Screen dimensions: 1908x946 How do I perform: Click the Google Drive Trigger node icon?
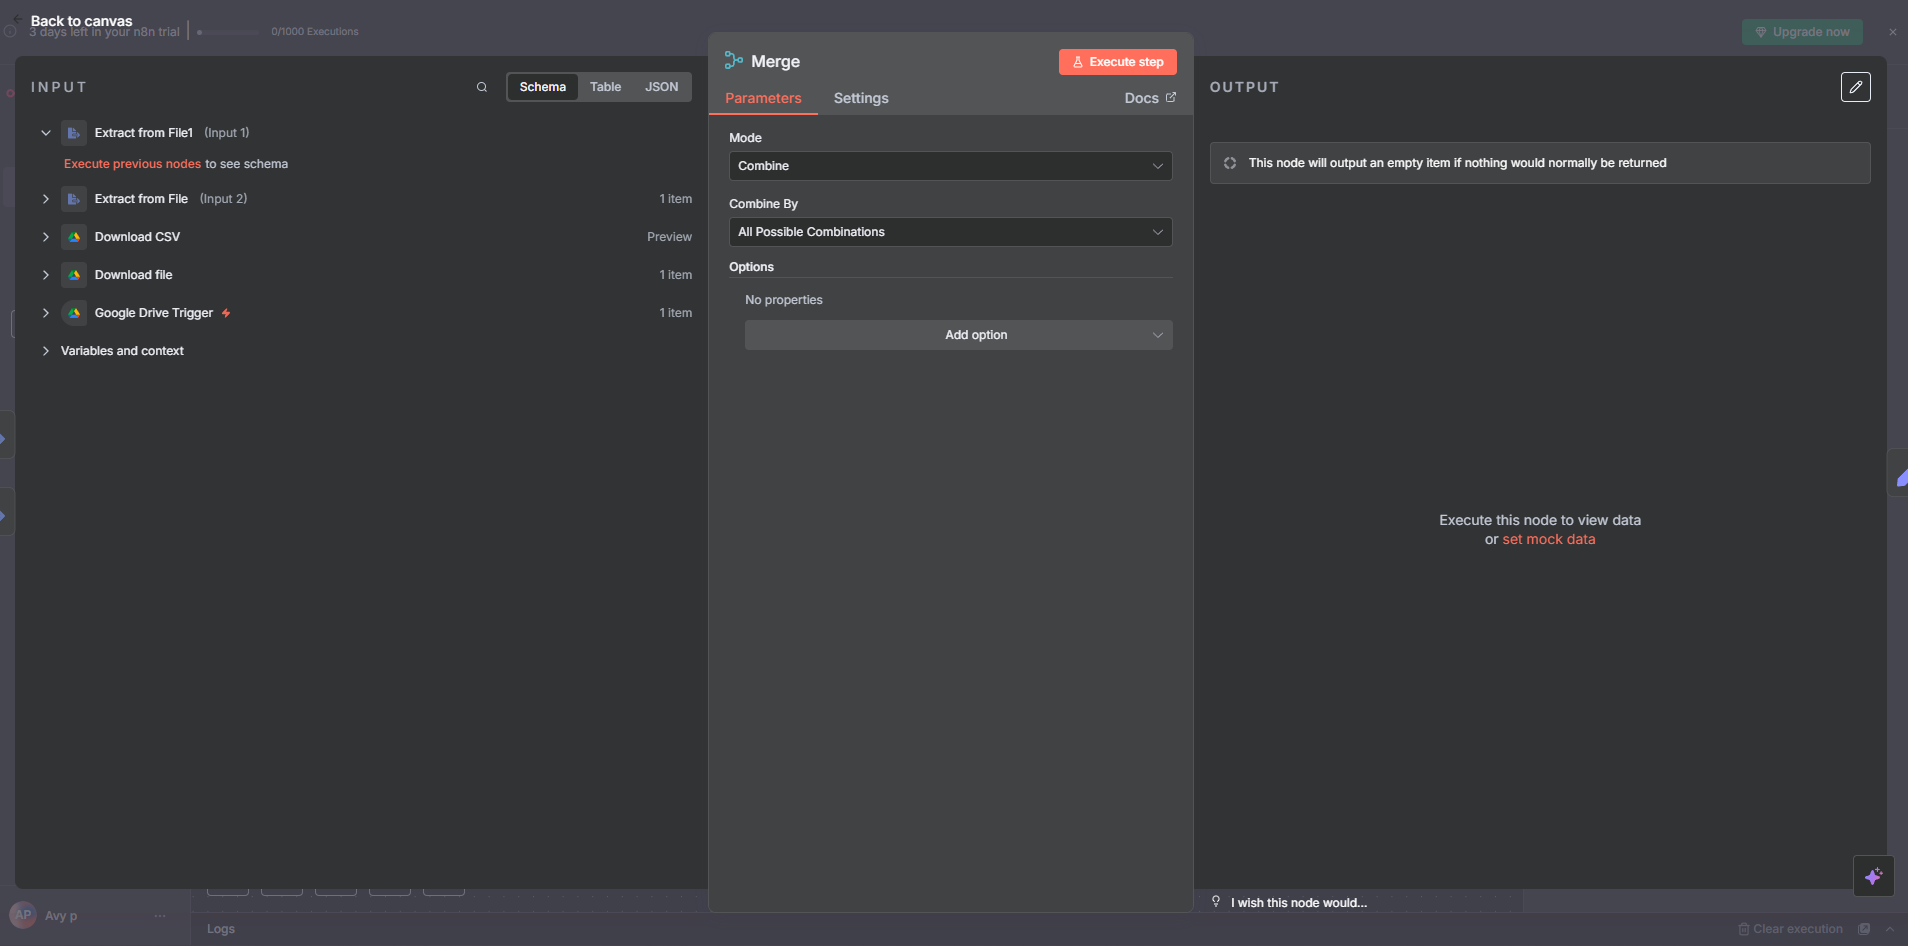pyautogui.click(x=74, y=313)
